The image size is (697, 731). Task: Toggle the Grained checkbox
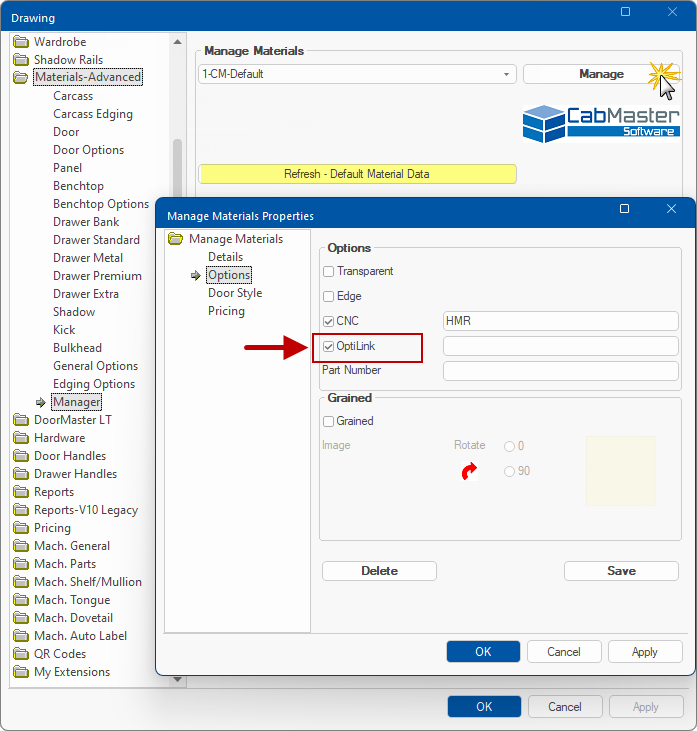329,421
